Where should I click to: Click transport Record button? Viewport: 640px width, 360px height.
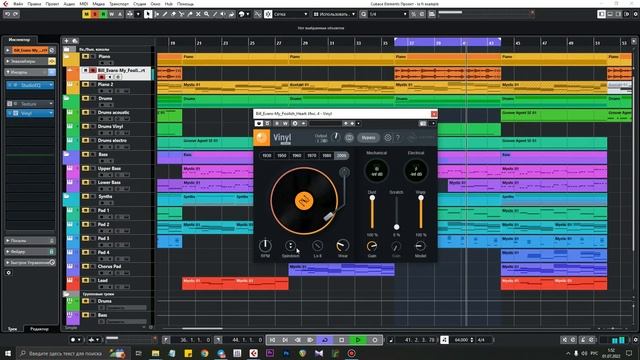[x=375, y=340]
